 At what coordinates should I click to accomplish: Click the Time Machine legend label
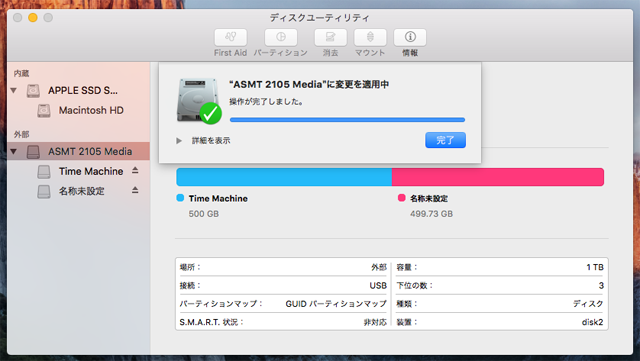(x=218, y=198)
